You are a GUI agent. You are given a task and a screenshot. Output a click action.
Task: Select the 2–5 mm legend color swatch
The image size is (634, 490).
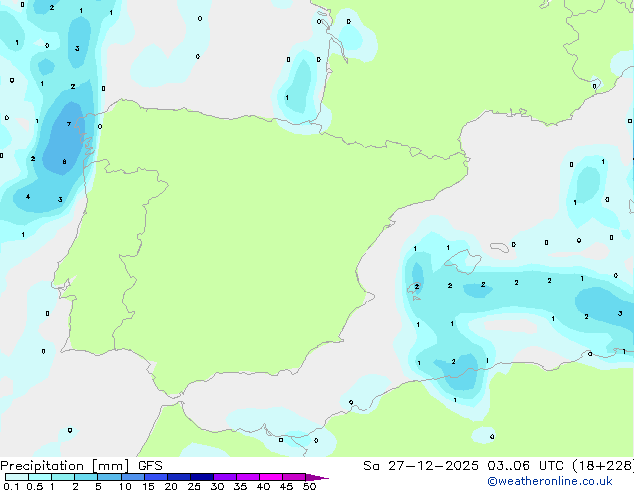(86, 477)
